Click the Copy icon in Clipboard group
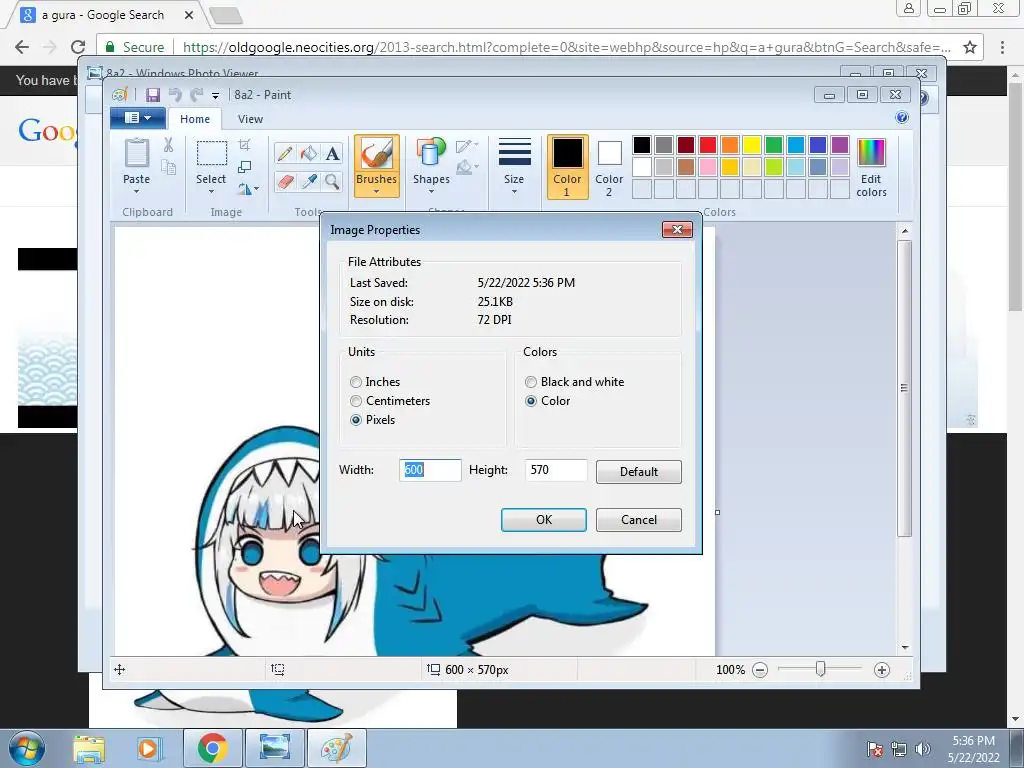 168,167
